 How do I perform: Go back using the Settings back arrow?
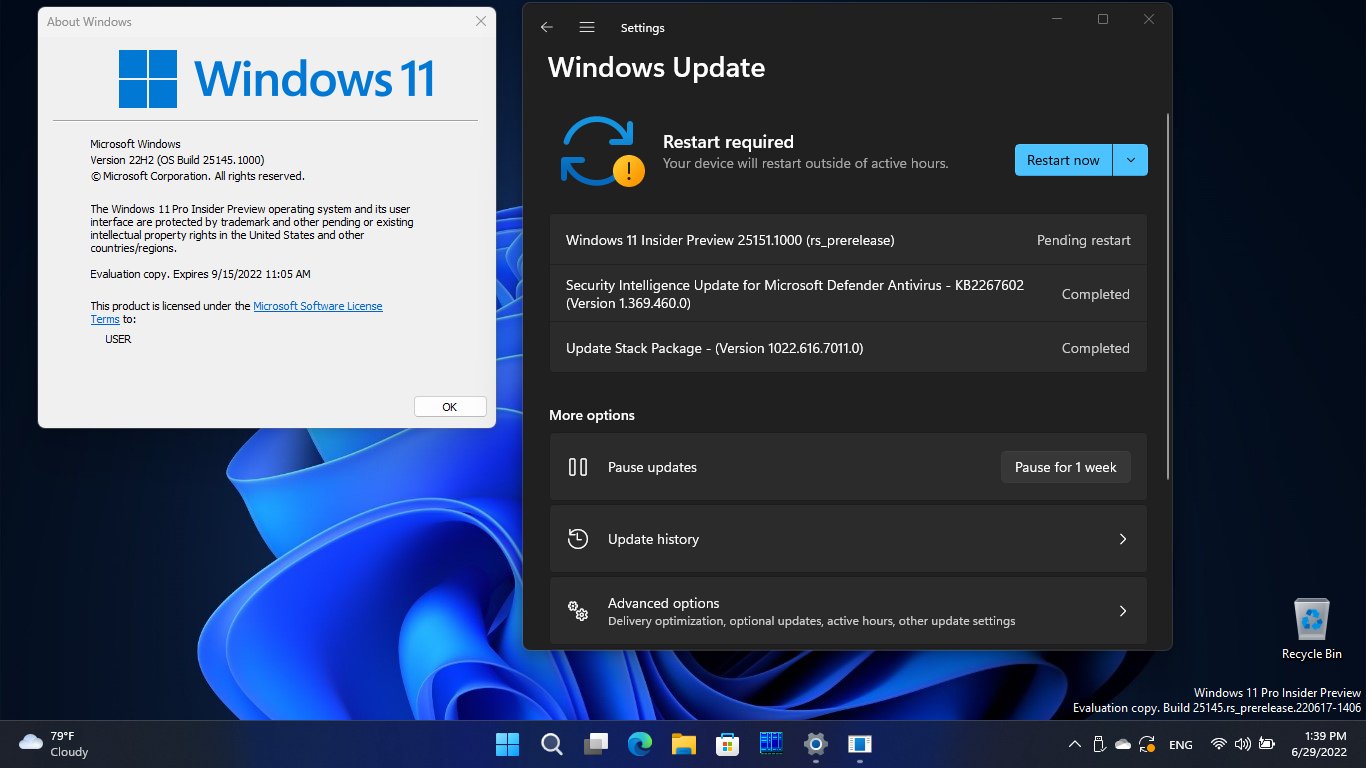(x=547, y=28)
